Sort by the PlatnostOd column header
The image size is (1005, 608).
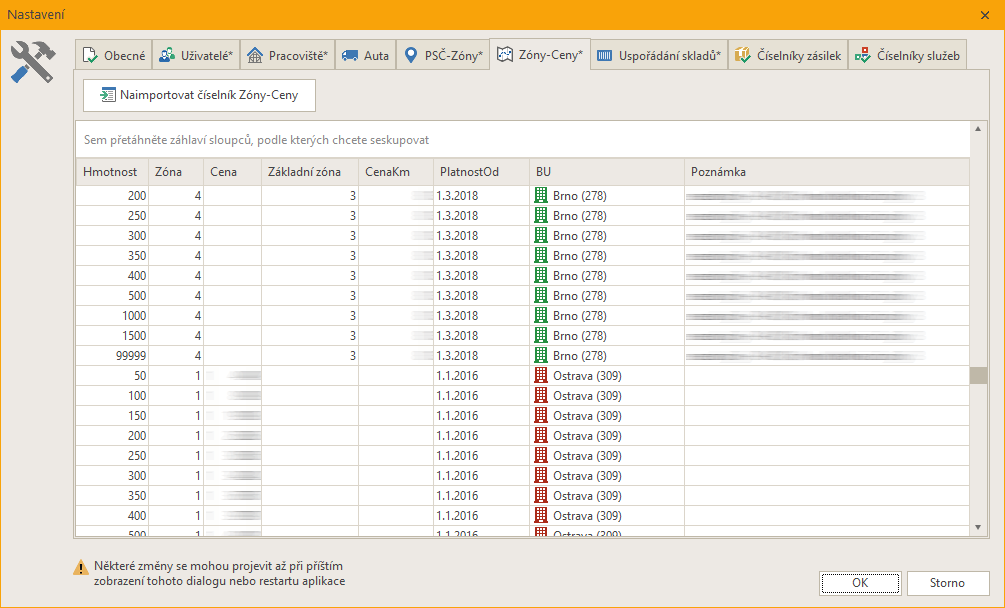tap(469, 172)
